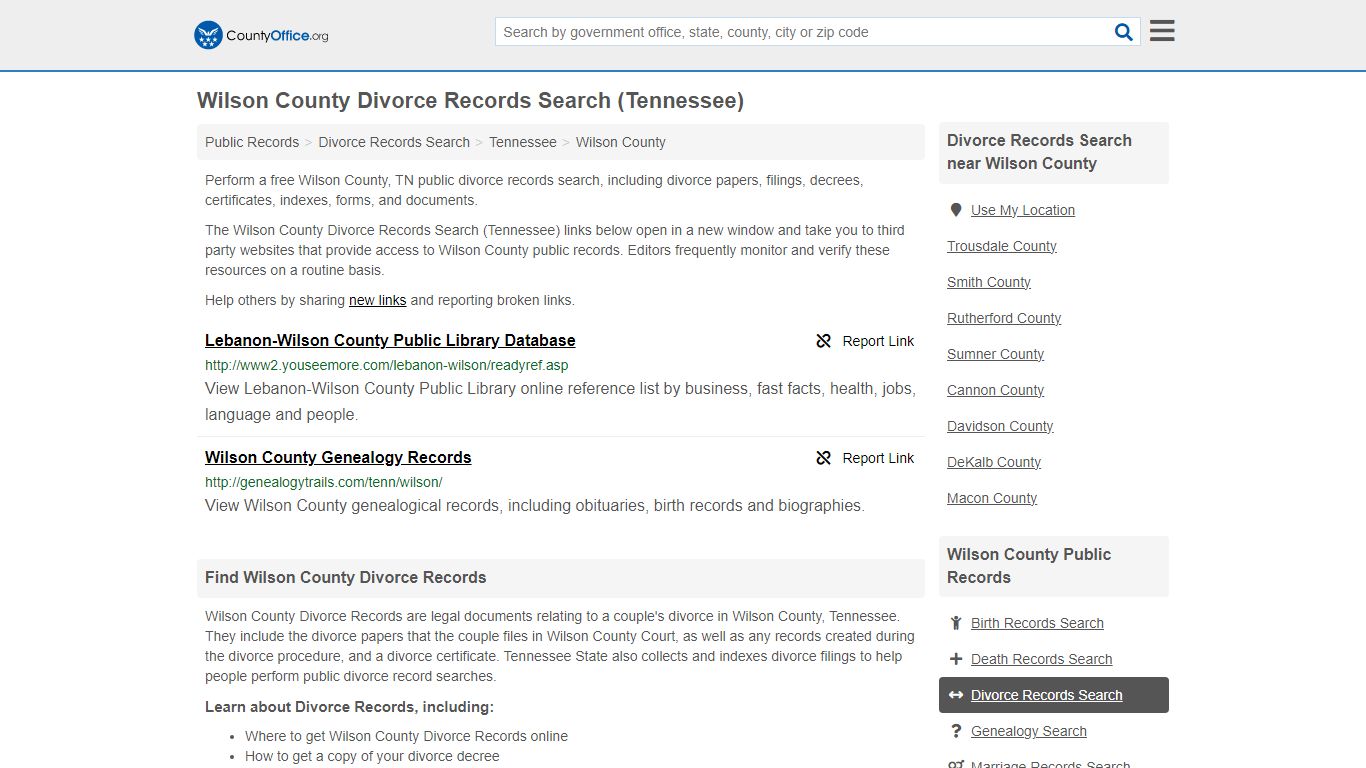The height and width of the screenshot is (768, 1366).
Task: Open Trousdale County divorce records
Action: 1002,246
